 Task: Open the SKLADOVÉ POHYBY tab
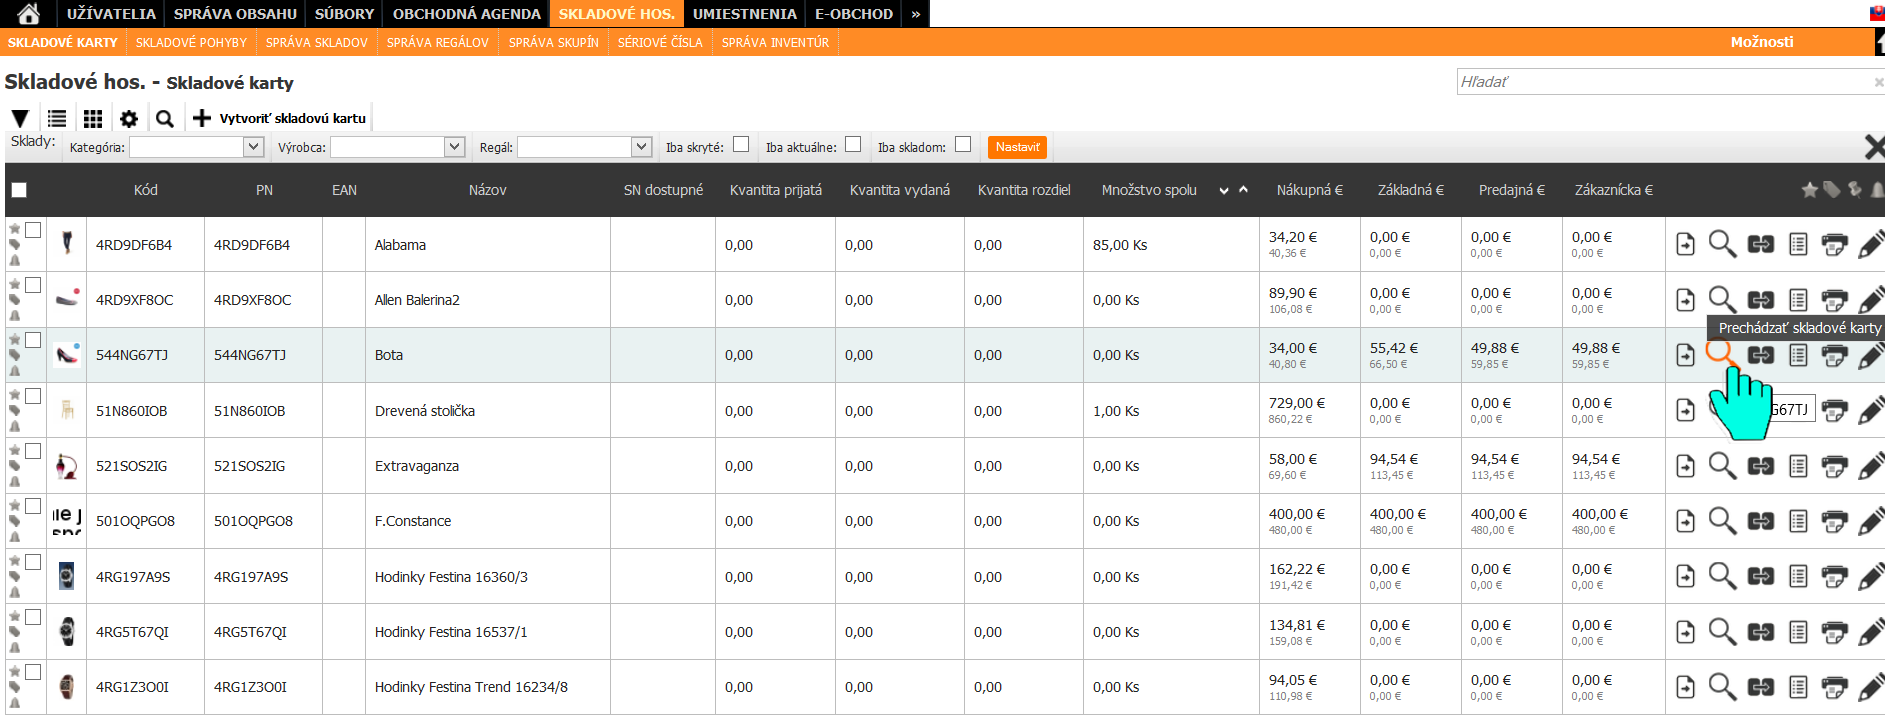[191, 42]
